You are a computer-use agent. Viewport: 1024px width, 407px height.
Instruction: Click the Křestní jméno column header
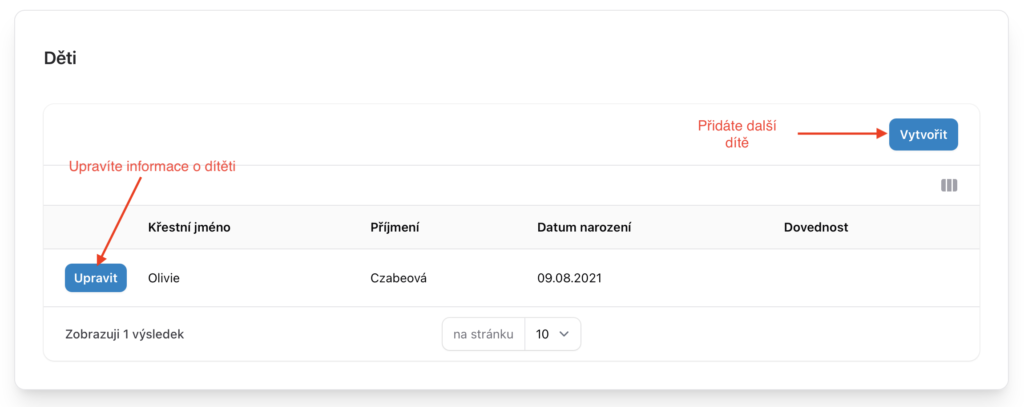189,227
